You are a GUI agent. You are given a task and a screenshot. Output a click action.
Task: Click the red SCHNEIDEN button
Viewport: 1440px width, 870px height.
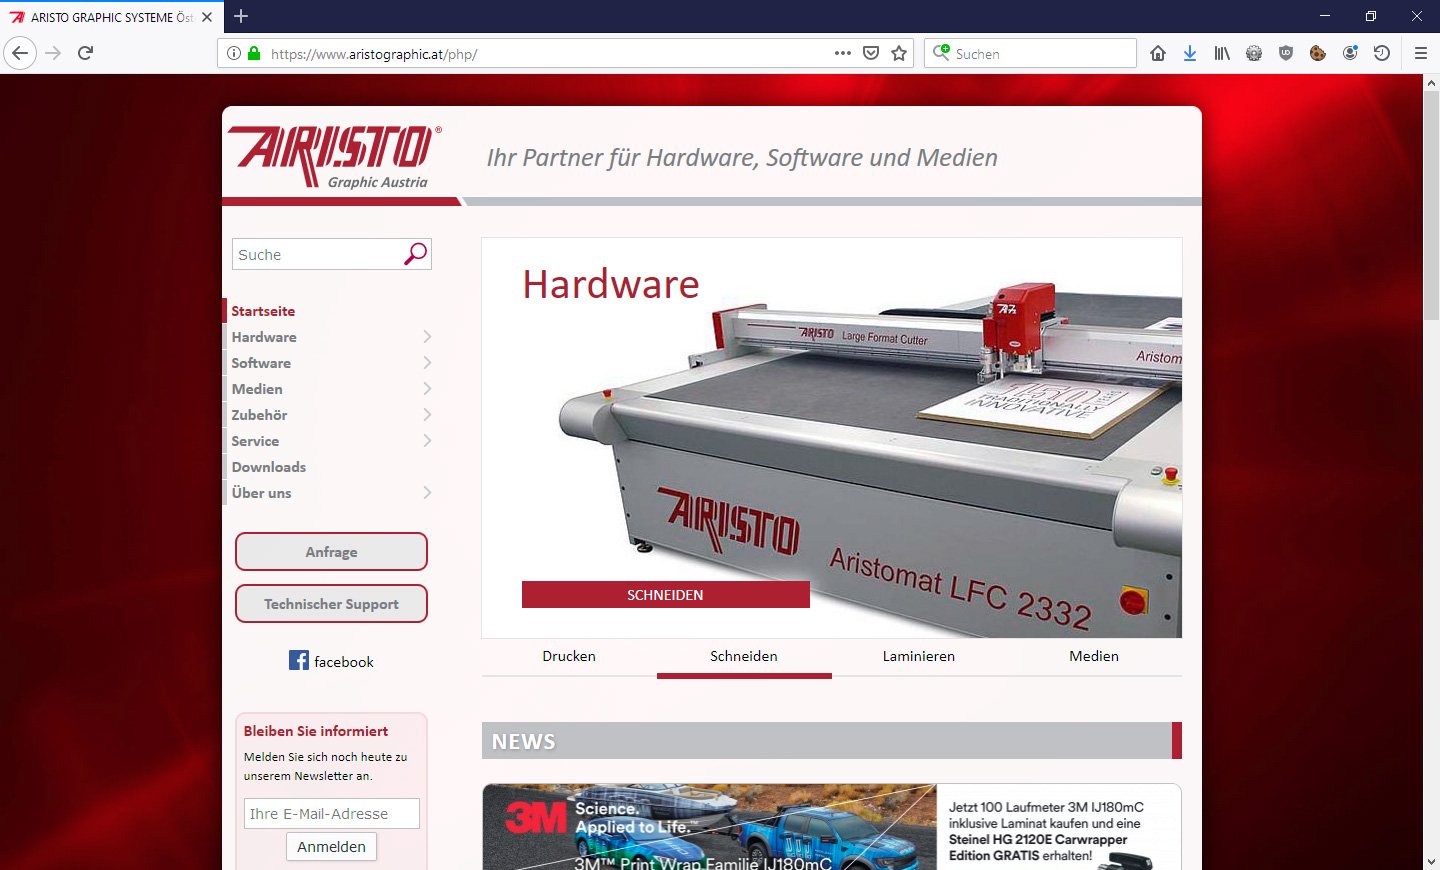(x=666, y=594)
